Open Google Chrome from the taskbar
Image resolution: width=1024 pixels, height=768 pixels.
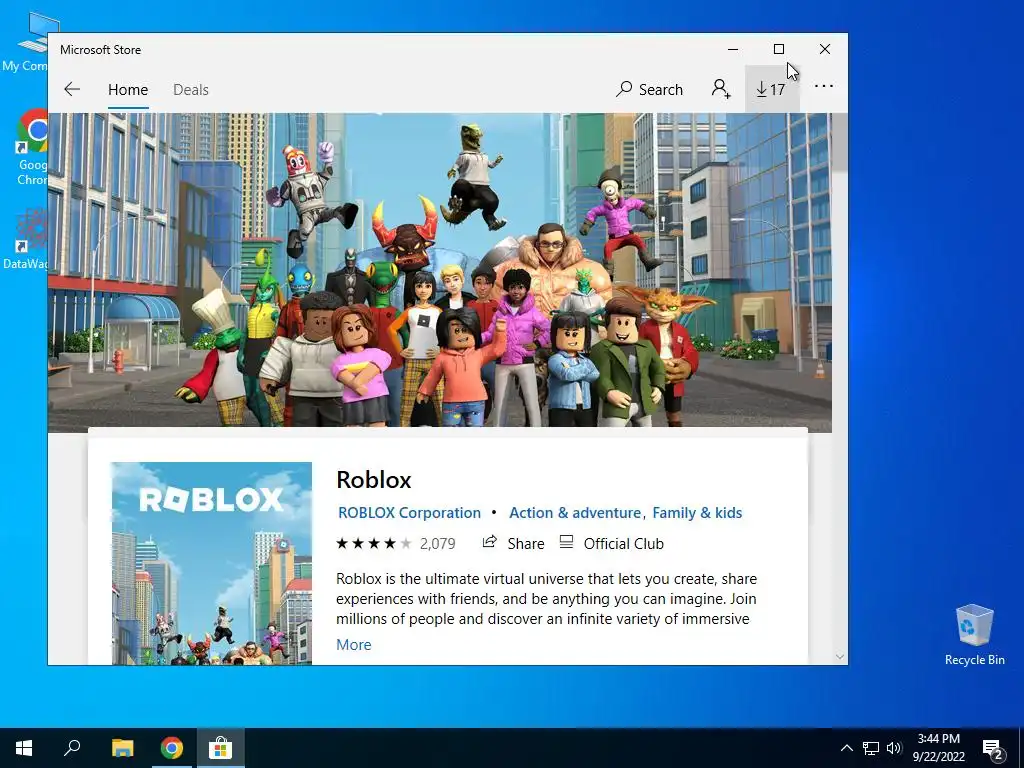pyautogui.click(x=172, y=748)
